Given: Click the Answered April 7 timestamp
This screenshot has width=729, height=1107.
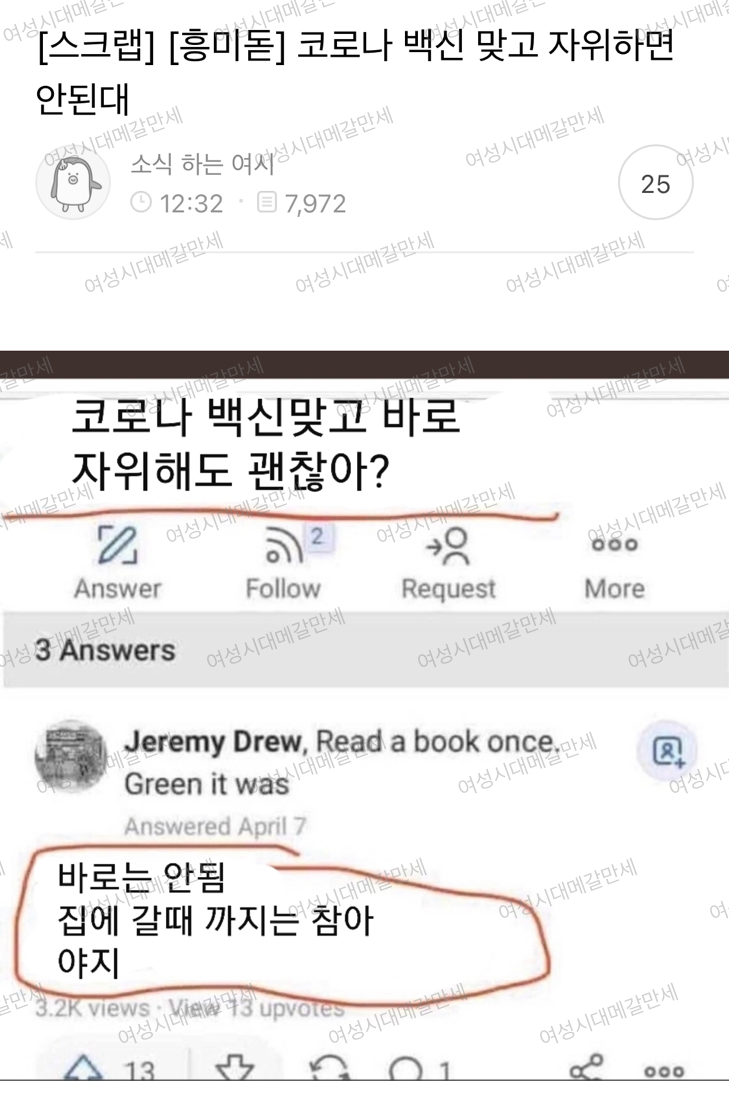Looking at the screenshot, I should [x=215, y=826].
